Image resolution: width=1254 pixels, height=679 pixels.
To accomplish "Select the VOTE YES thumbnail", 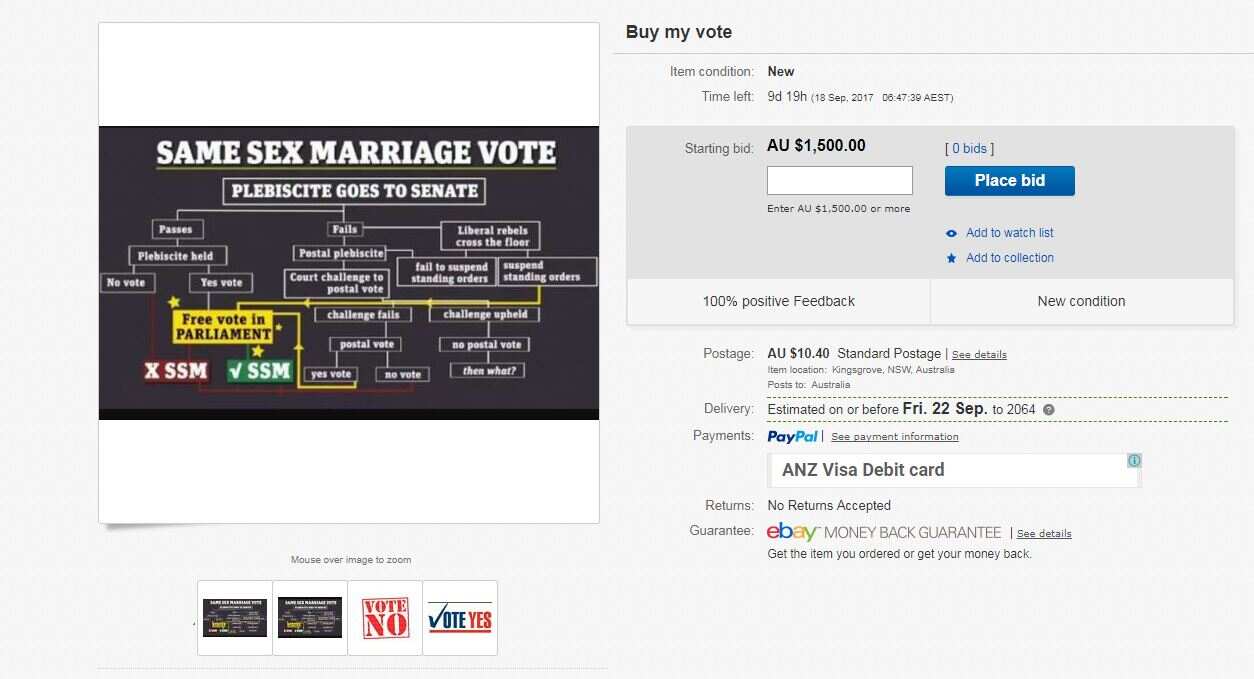I will 460,617.
